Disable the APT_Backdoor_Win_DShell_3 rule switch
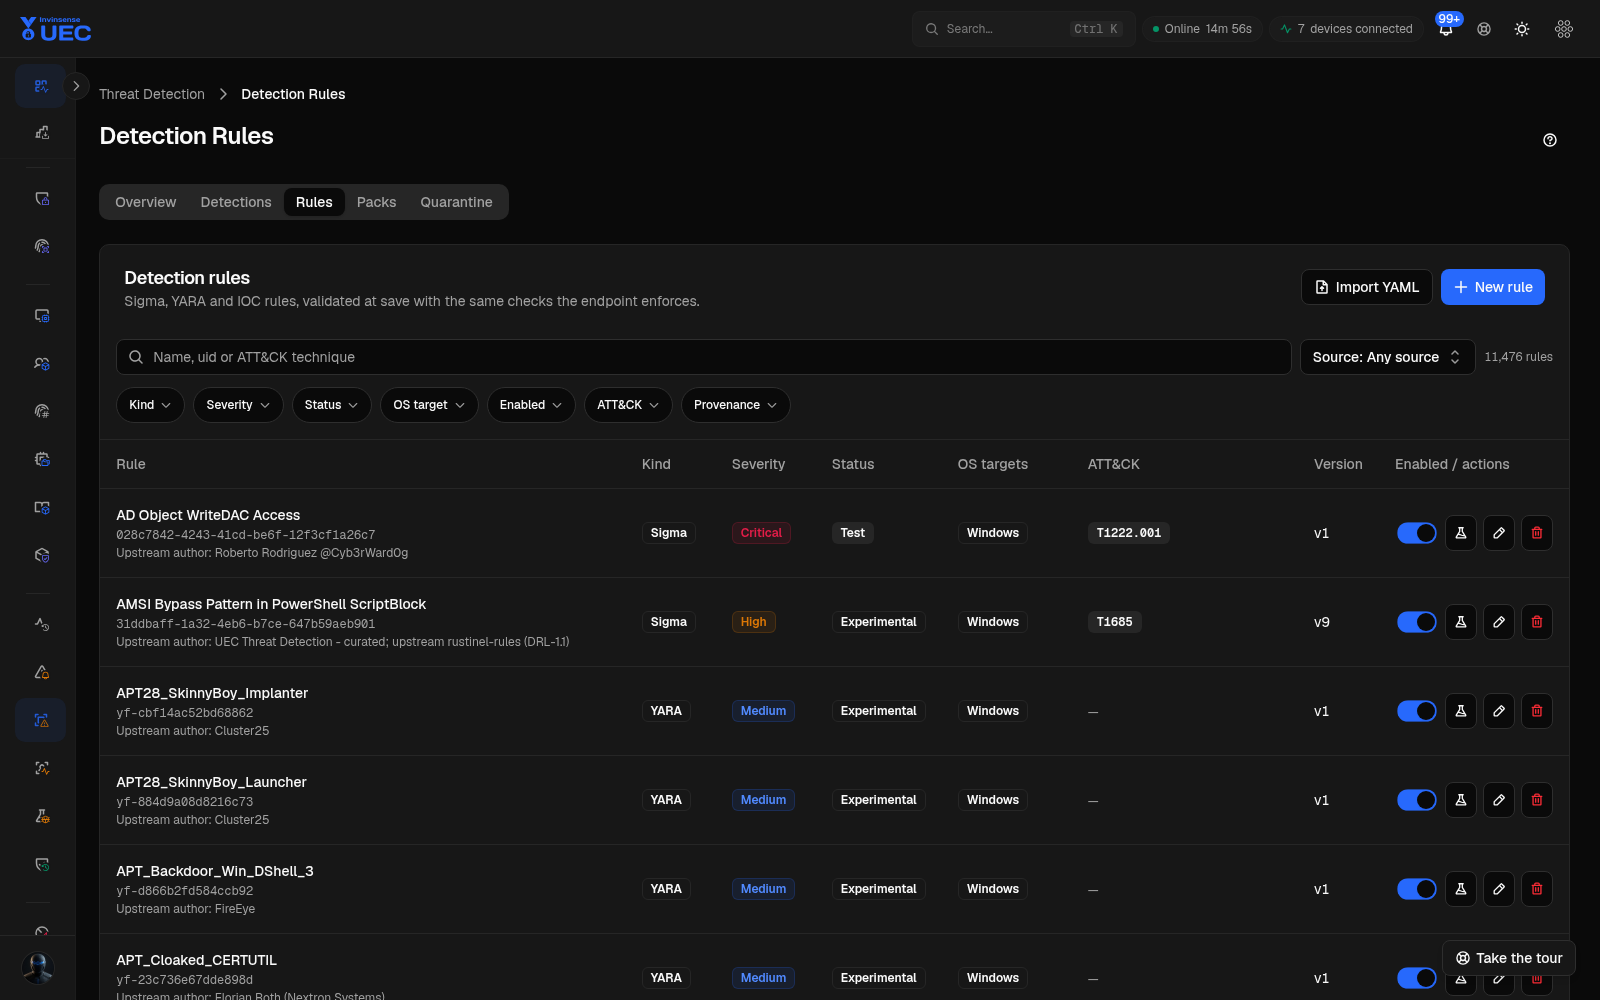The image size is (1600, 1000). click(x=1417, y=889)
